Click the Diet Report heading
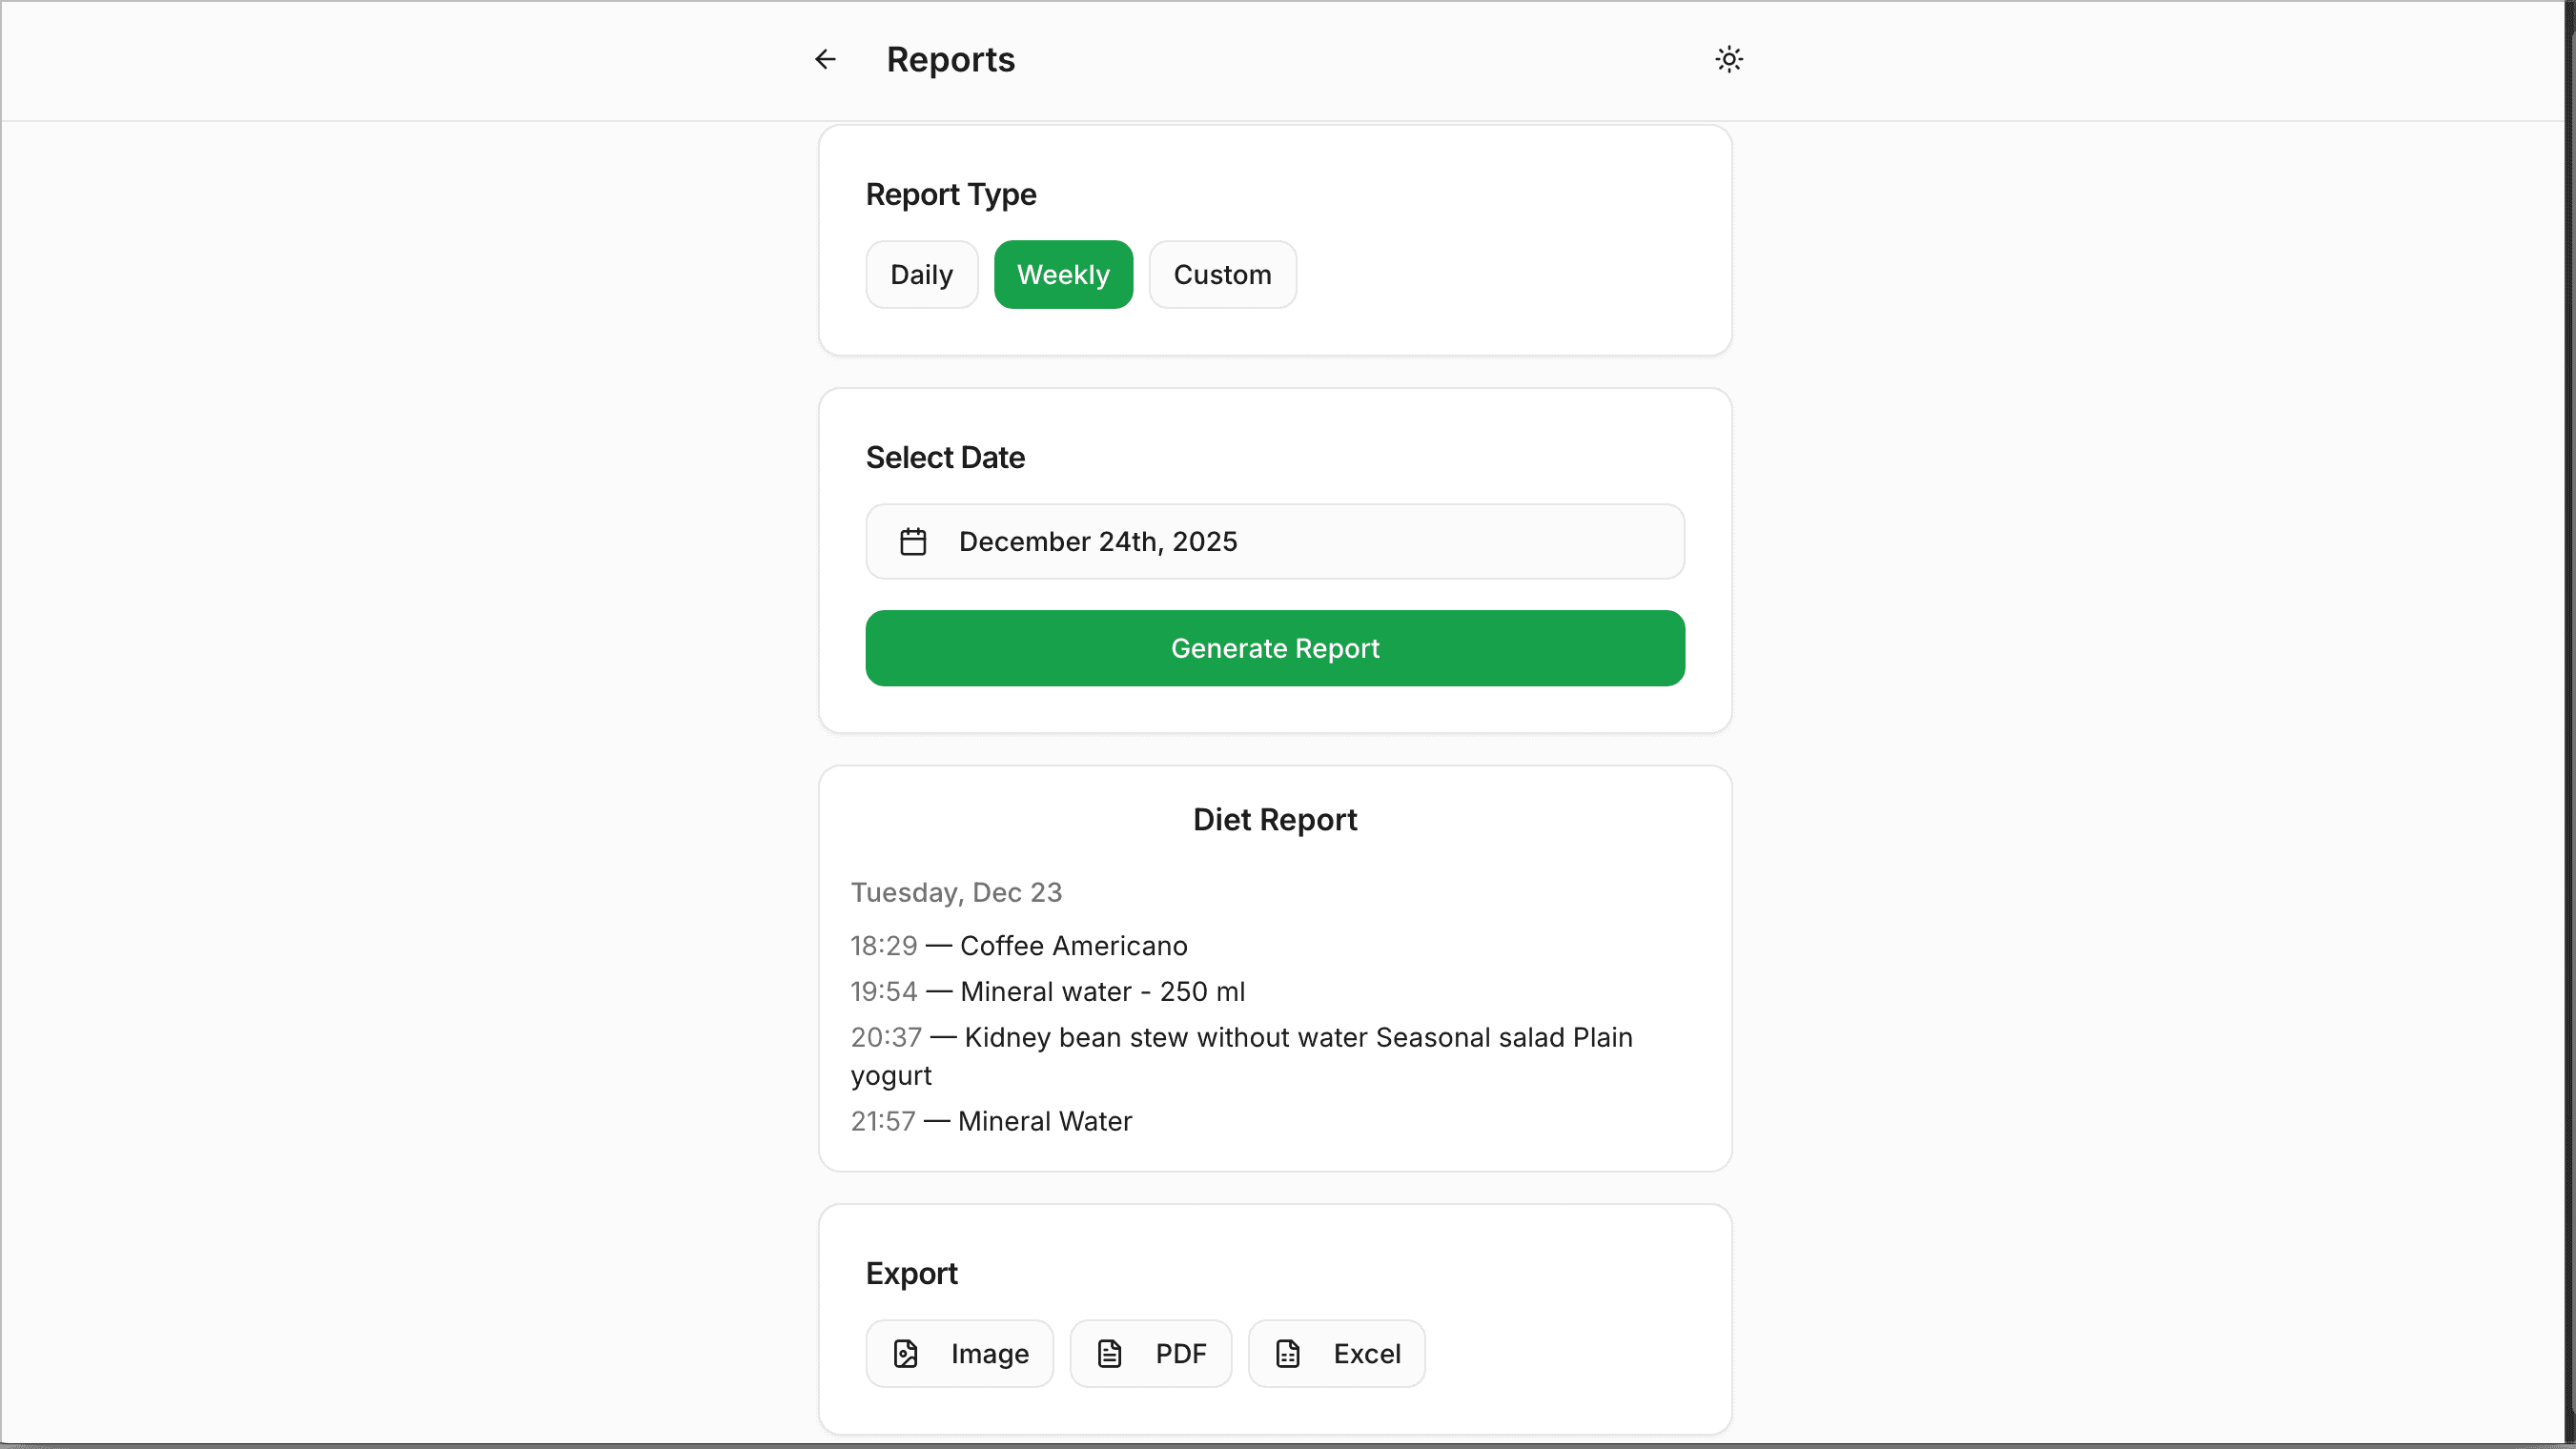This screenshot has height=1449, width=2576. 1274,819
